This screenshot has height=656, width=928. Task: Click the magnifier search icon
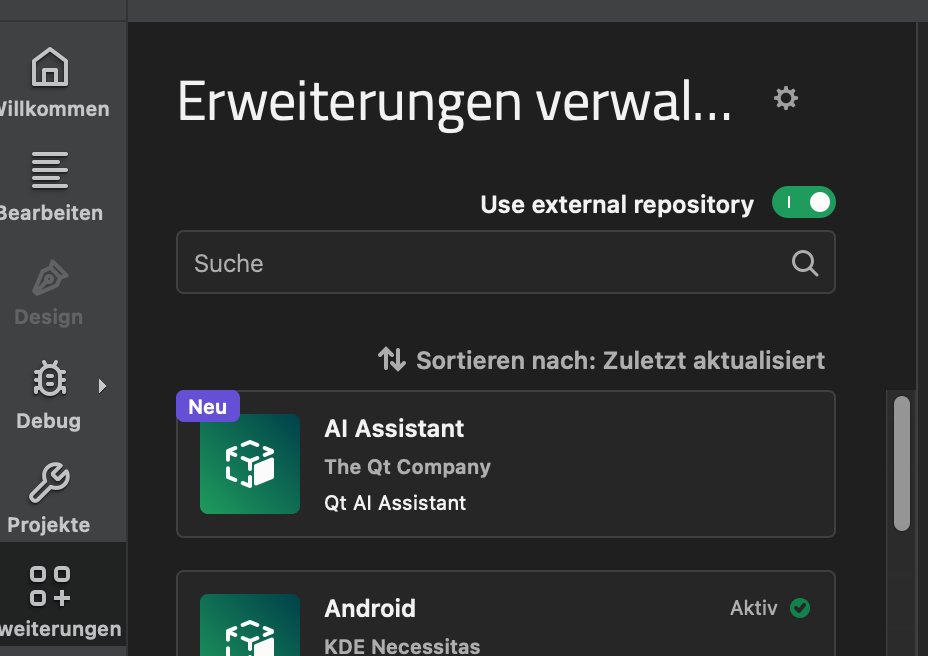pyautogui.click(x=805, y=263)
